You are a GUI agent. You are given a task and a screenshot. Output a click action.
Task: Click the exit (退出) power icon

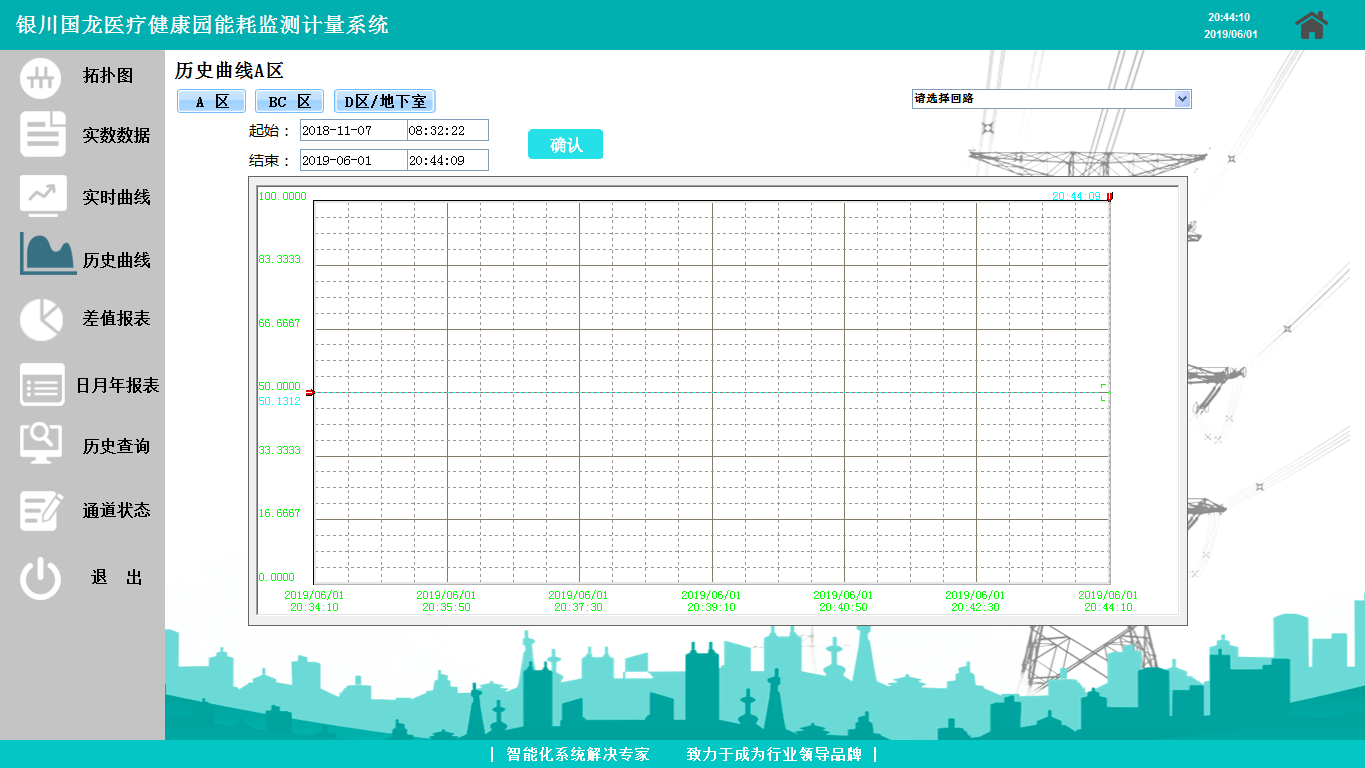click(x=41, y=578)
